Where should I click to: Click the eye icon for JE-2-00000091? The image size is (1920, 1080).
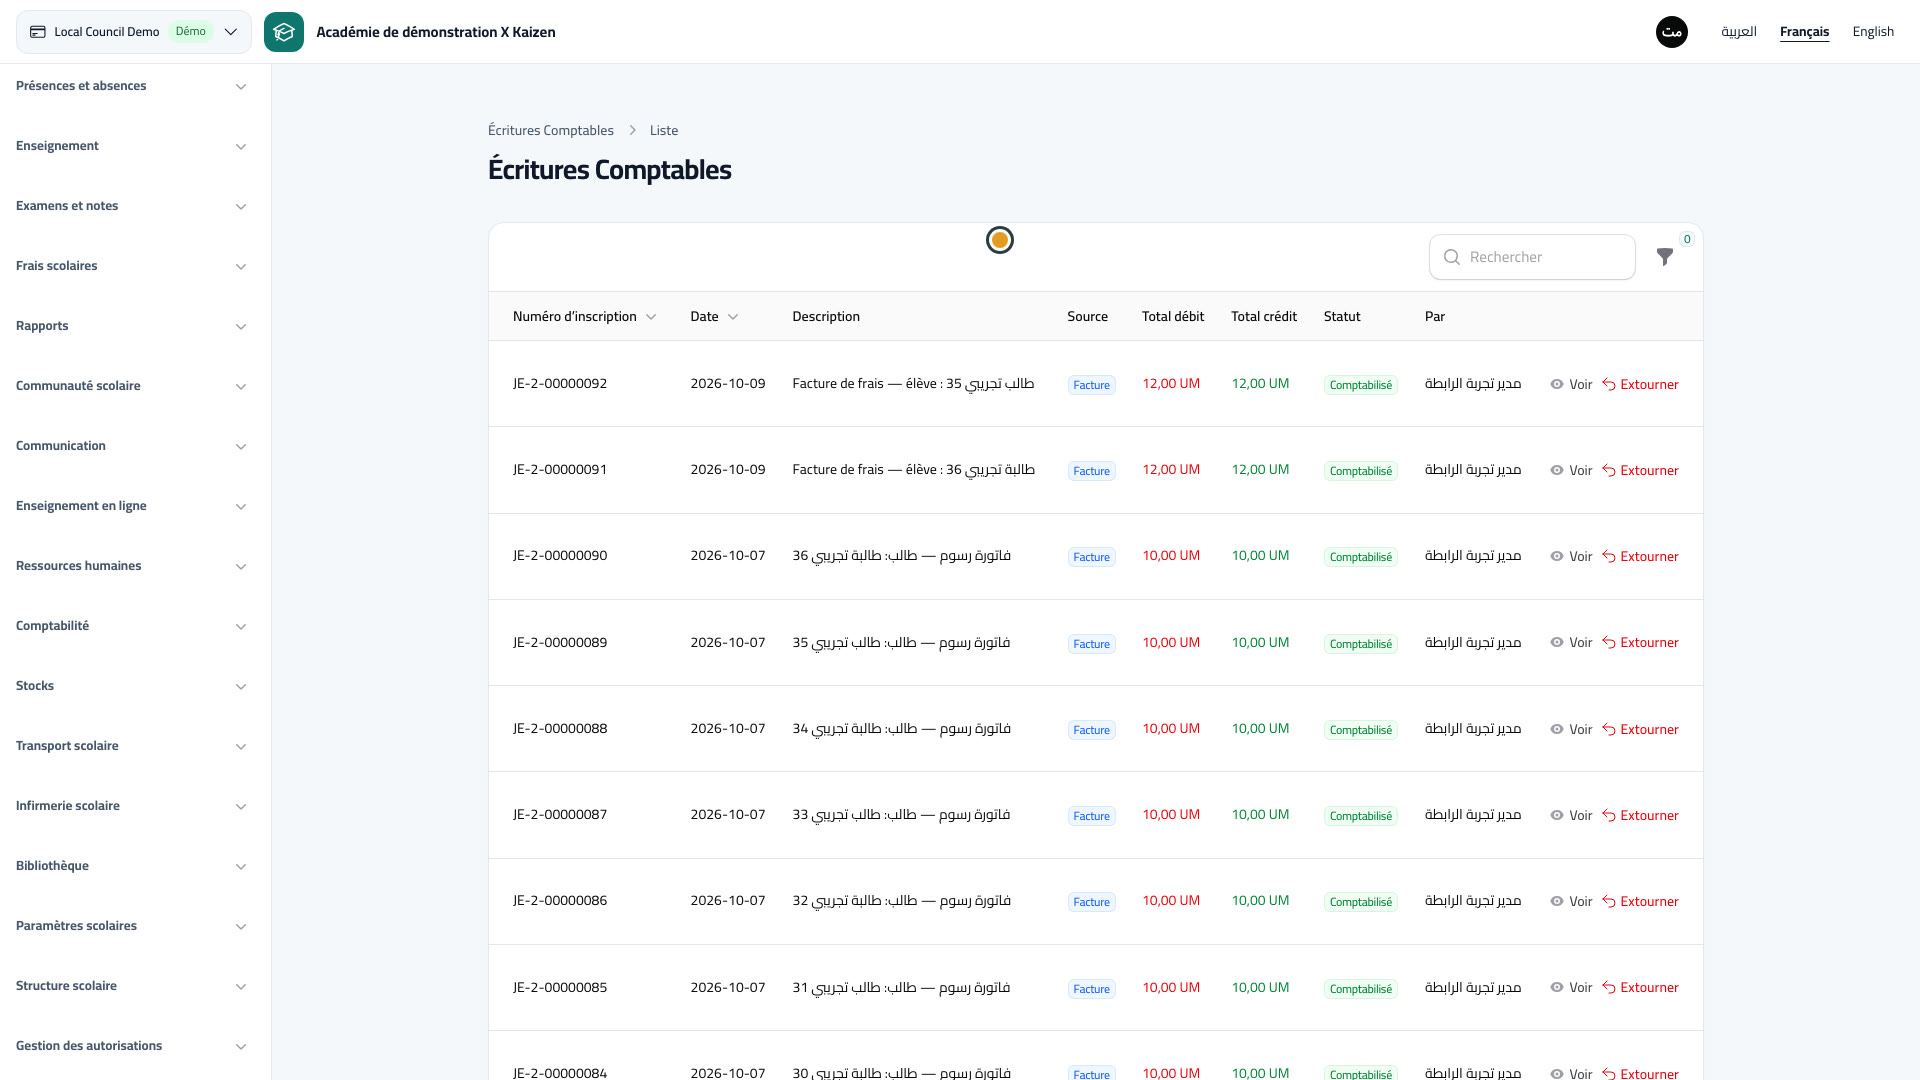(1557, 470)
